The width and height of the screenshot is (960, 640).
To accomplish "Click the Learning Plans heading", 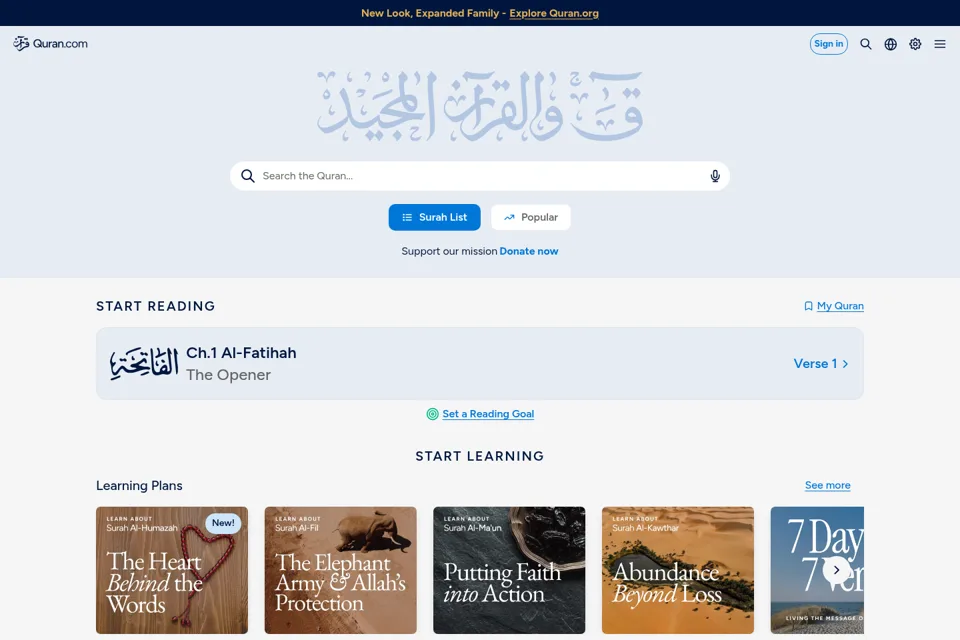I will tap(139, 486).
